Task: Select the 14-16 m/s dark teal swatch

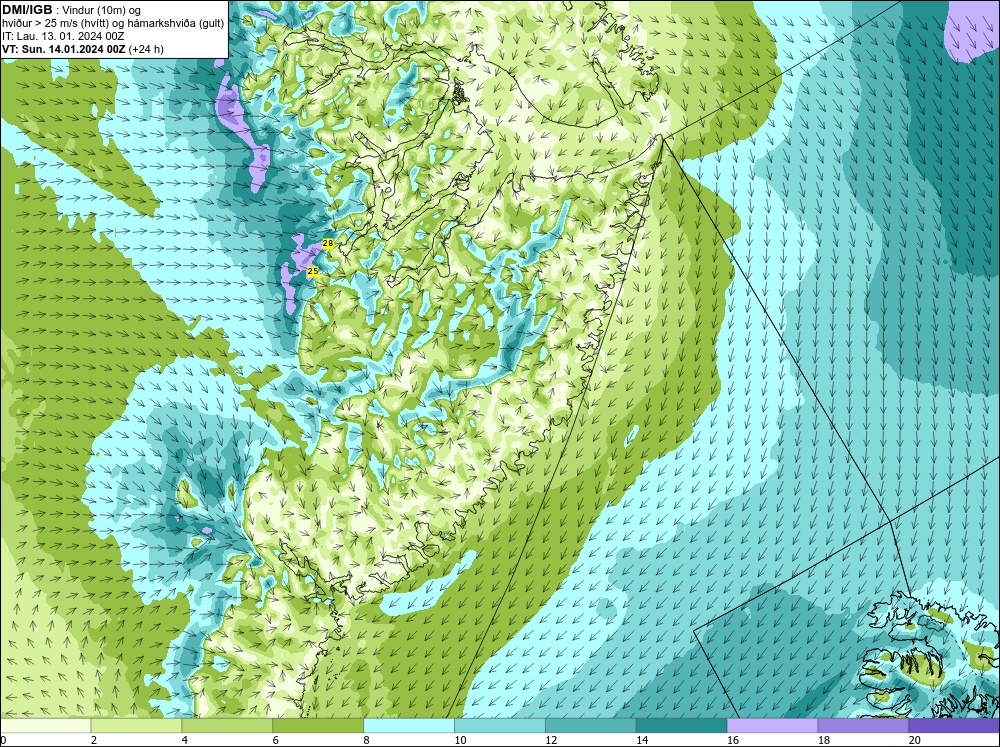Action: [682, 725]
